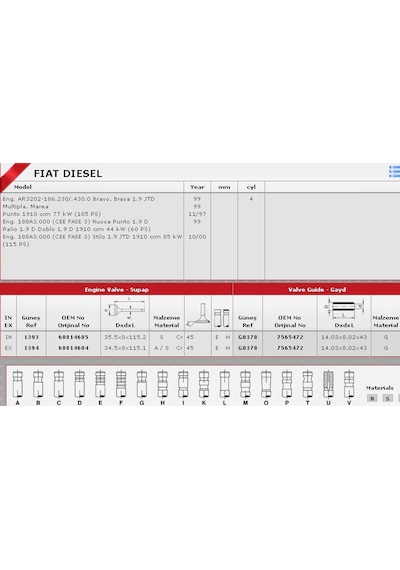Click the valve stem tip type icon
Image resolution: width=400 pixels, height=570 pixels.
pyautogui.click(x=221, y=318)
